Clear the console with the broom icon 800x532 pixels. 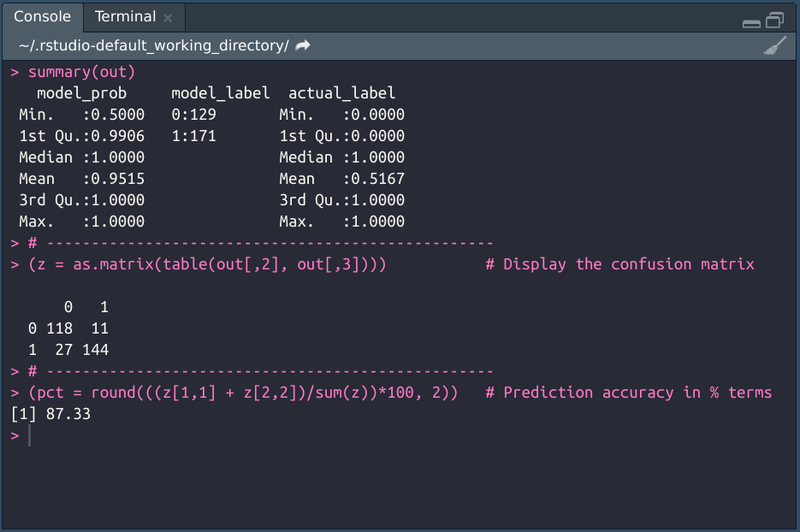click(773, 46)
